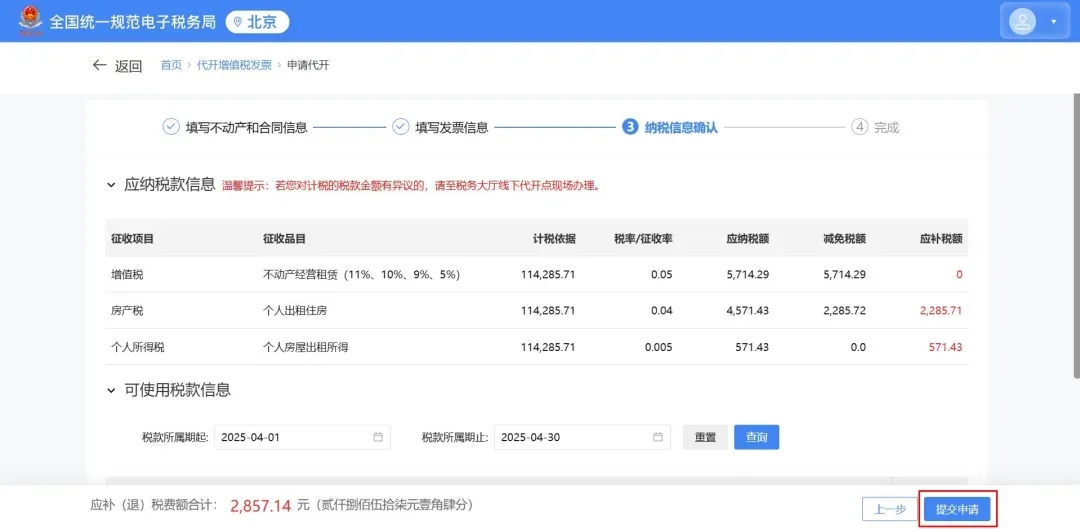The width and height of the screenshot is (1080, 529).
Task: Go to 首页 in the breadcrumb
Action: pyautogui.click(x=171, y=65)
